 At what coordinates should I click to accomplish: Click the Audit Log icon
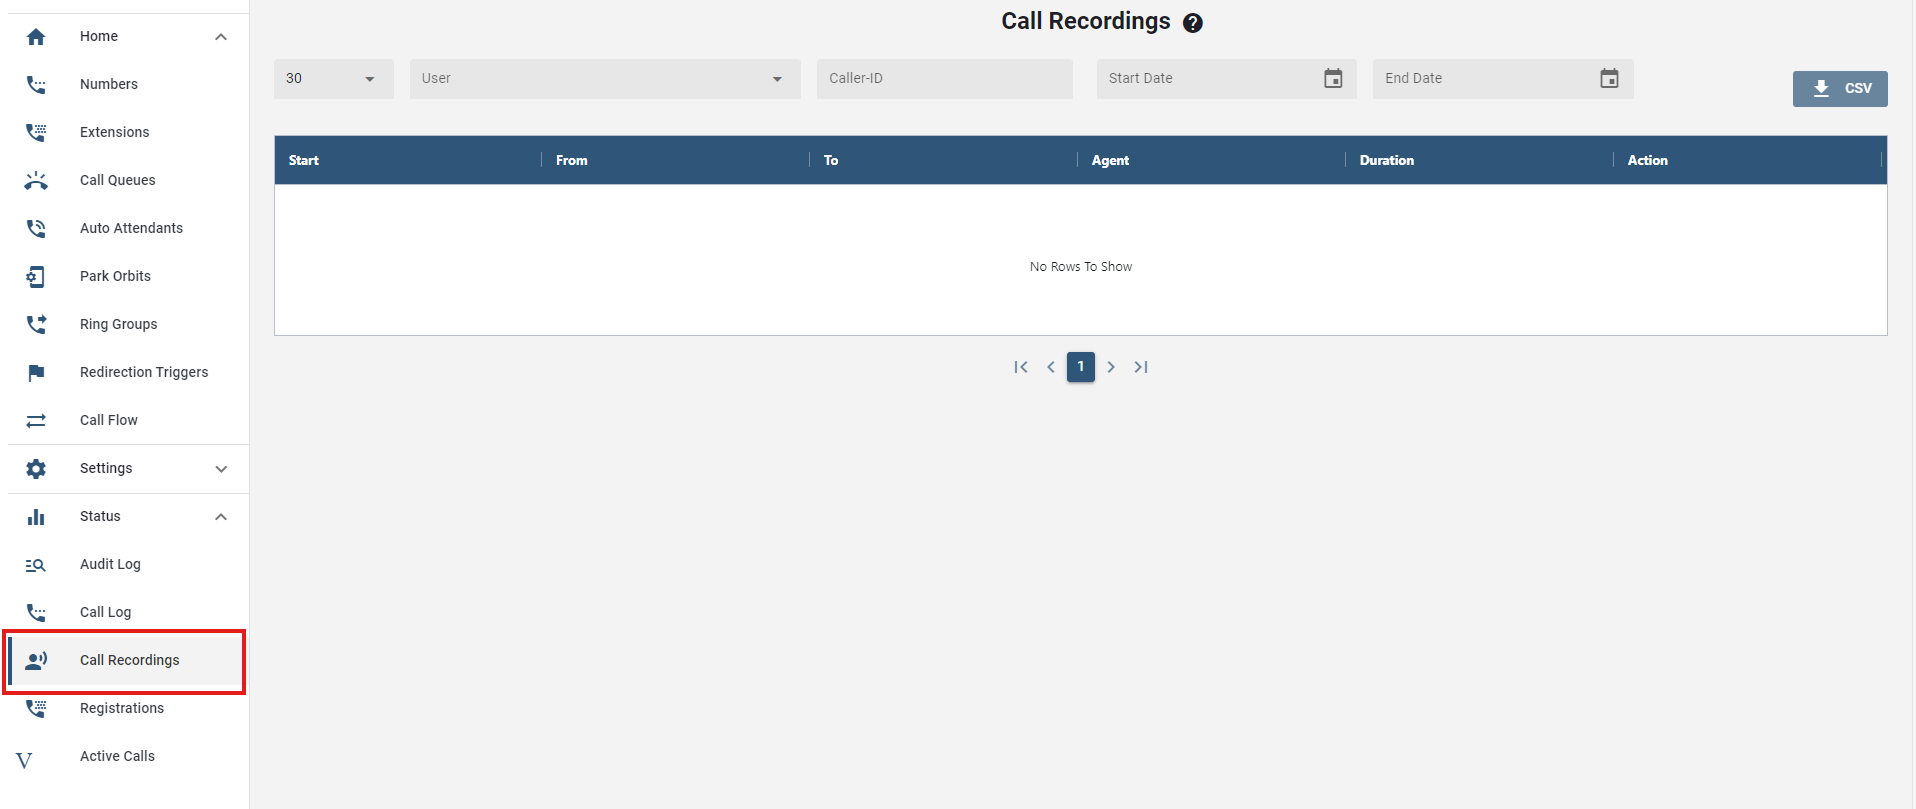pos(36,565)
